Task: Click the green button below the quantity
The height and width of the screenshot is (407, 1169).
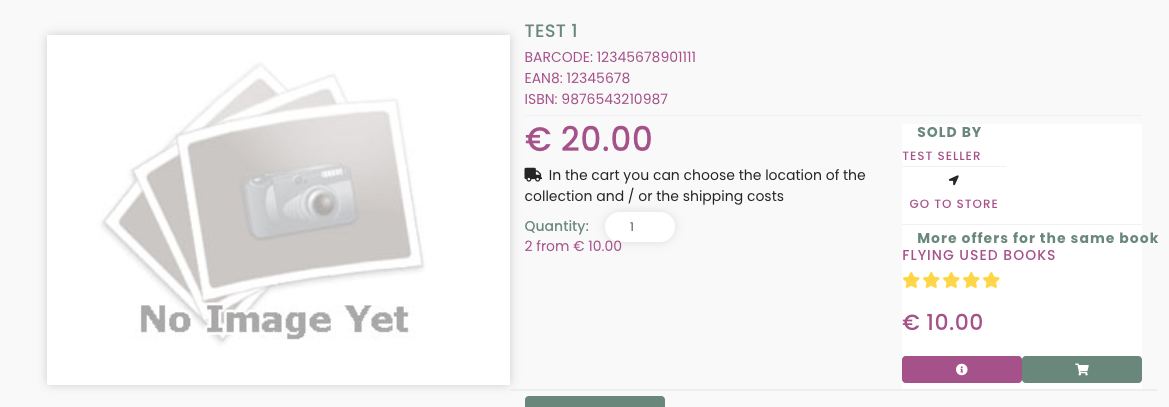Action: point(595,402)
